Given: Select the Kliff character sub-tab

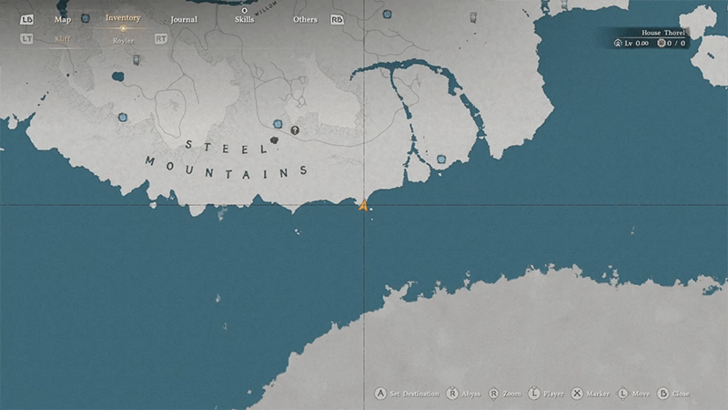Looking at the screenshot, I should pyautogui.click(x=63, y=39).
